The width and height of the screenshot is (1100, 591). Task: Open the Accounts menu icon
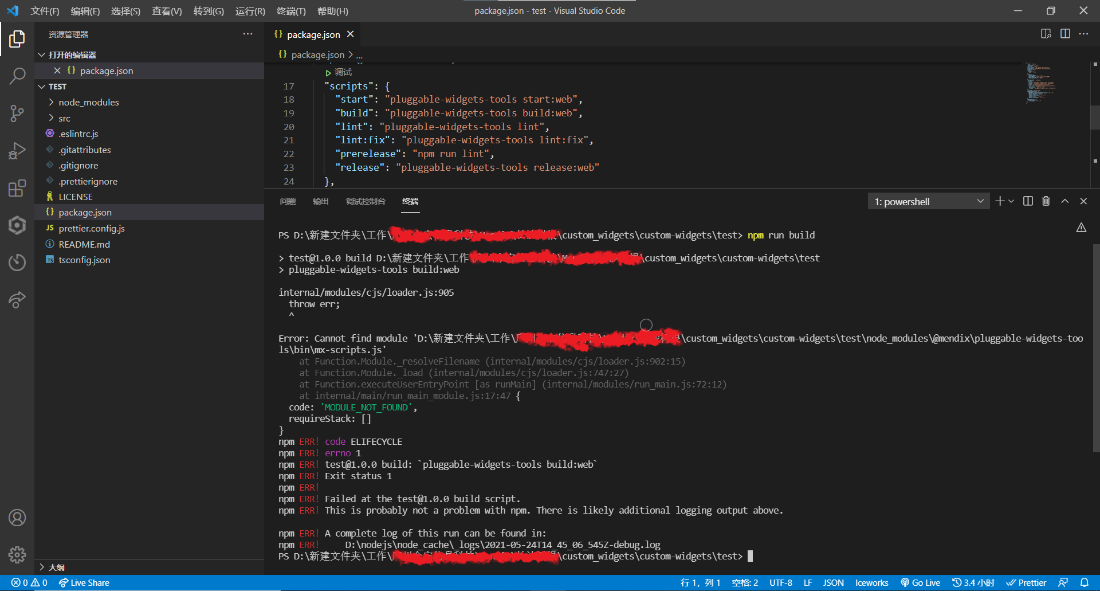coord(17,518)
